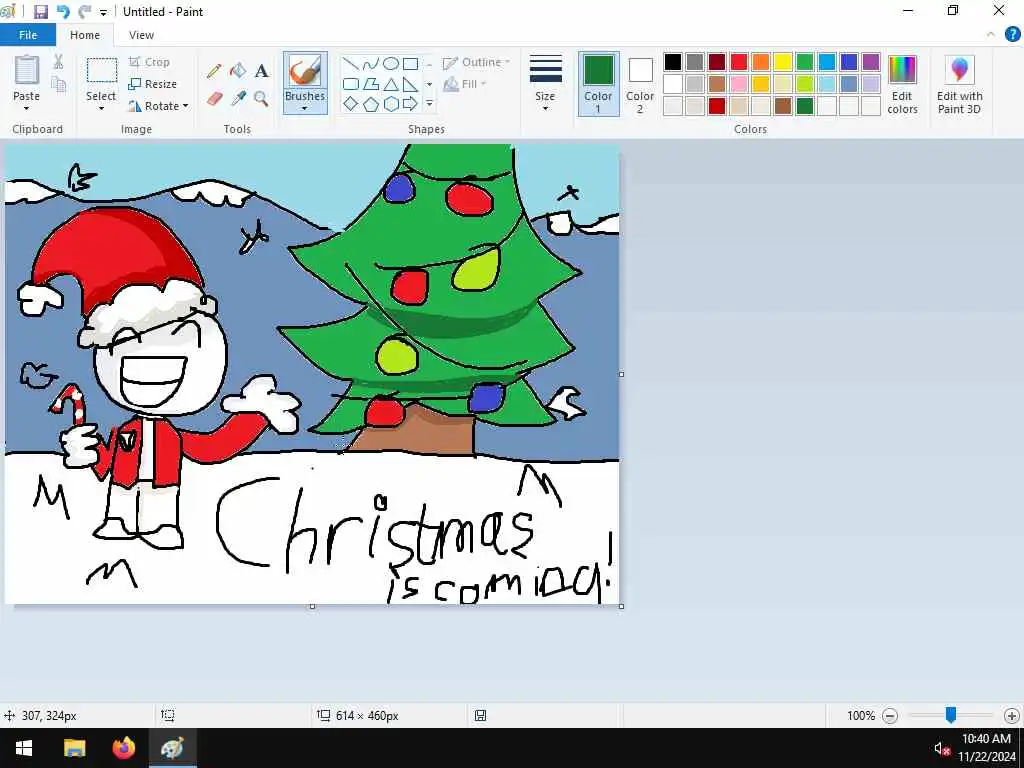Choose the Right triangle shape

410,84
